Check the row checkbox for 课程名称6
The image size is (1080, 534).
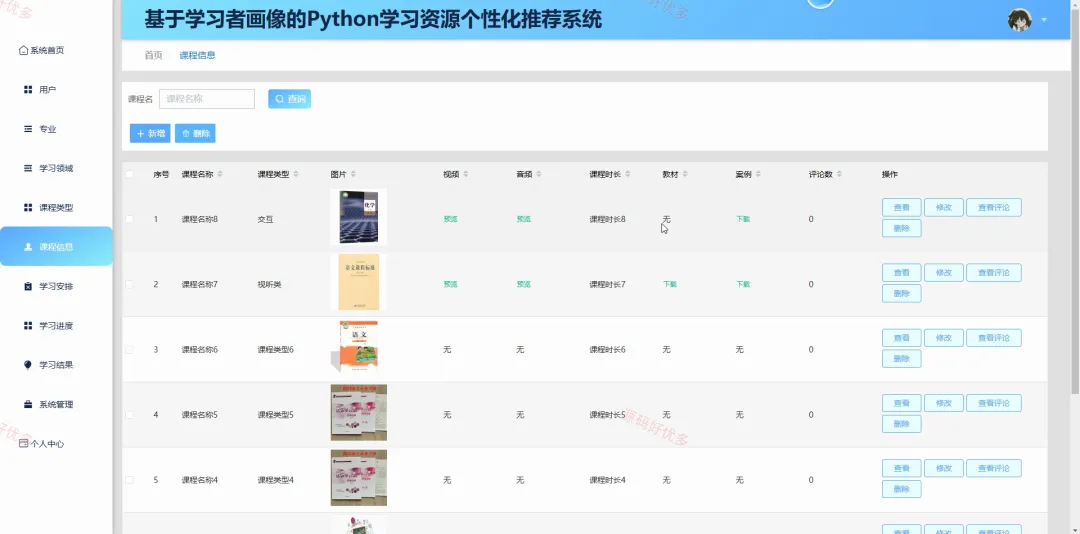pyautogui.click(x=129, y=350)
